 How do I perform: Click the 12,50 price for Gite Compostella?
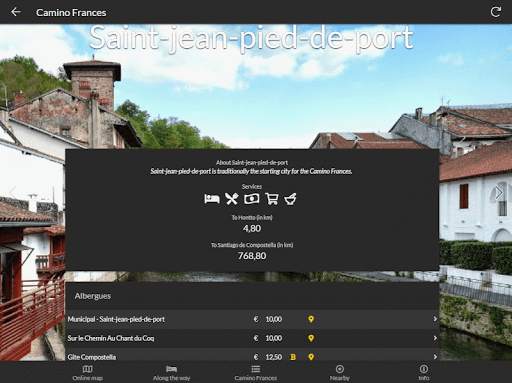pyautogui.click(x=274, y=357)
